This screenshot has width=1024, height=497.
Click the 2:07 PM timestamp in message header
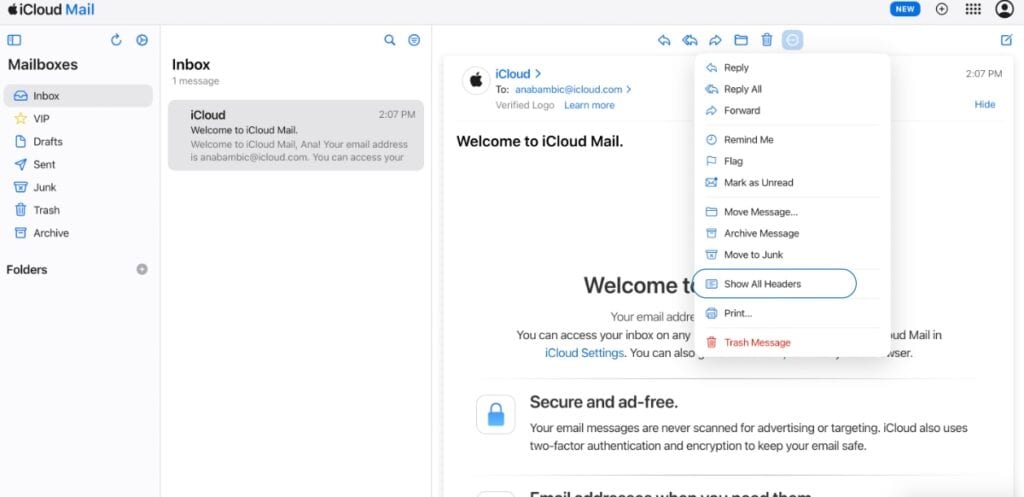(x=984, y=74)
